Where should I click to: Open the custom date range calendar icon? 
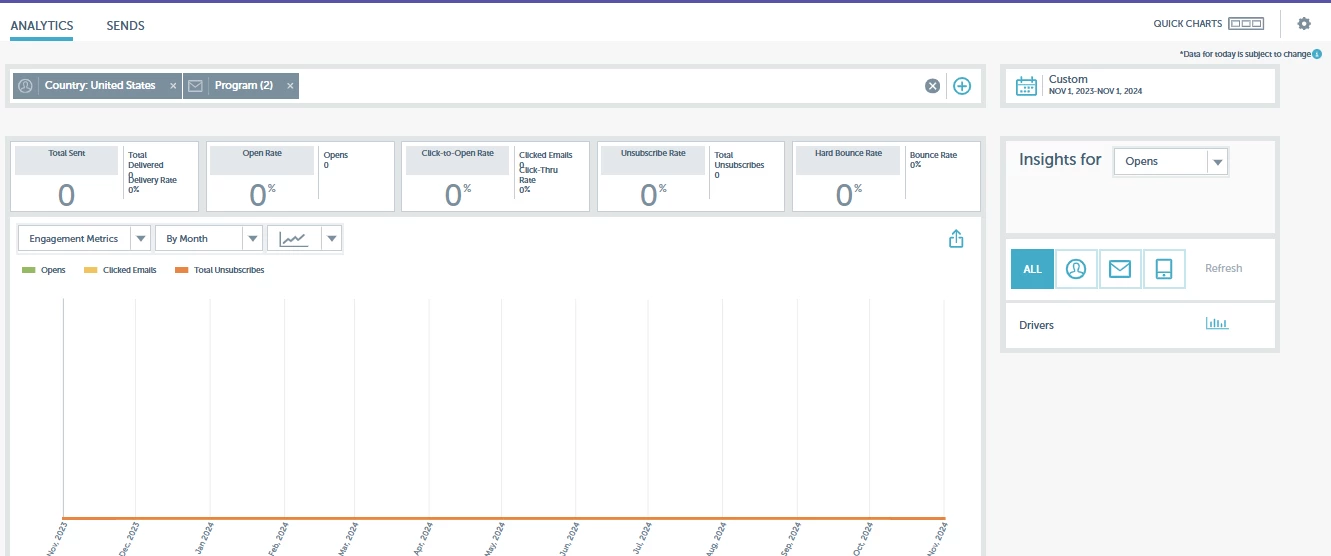click(x=1026, y=86)
